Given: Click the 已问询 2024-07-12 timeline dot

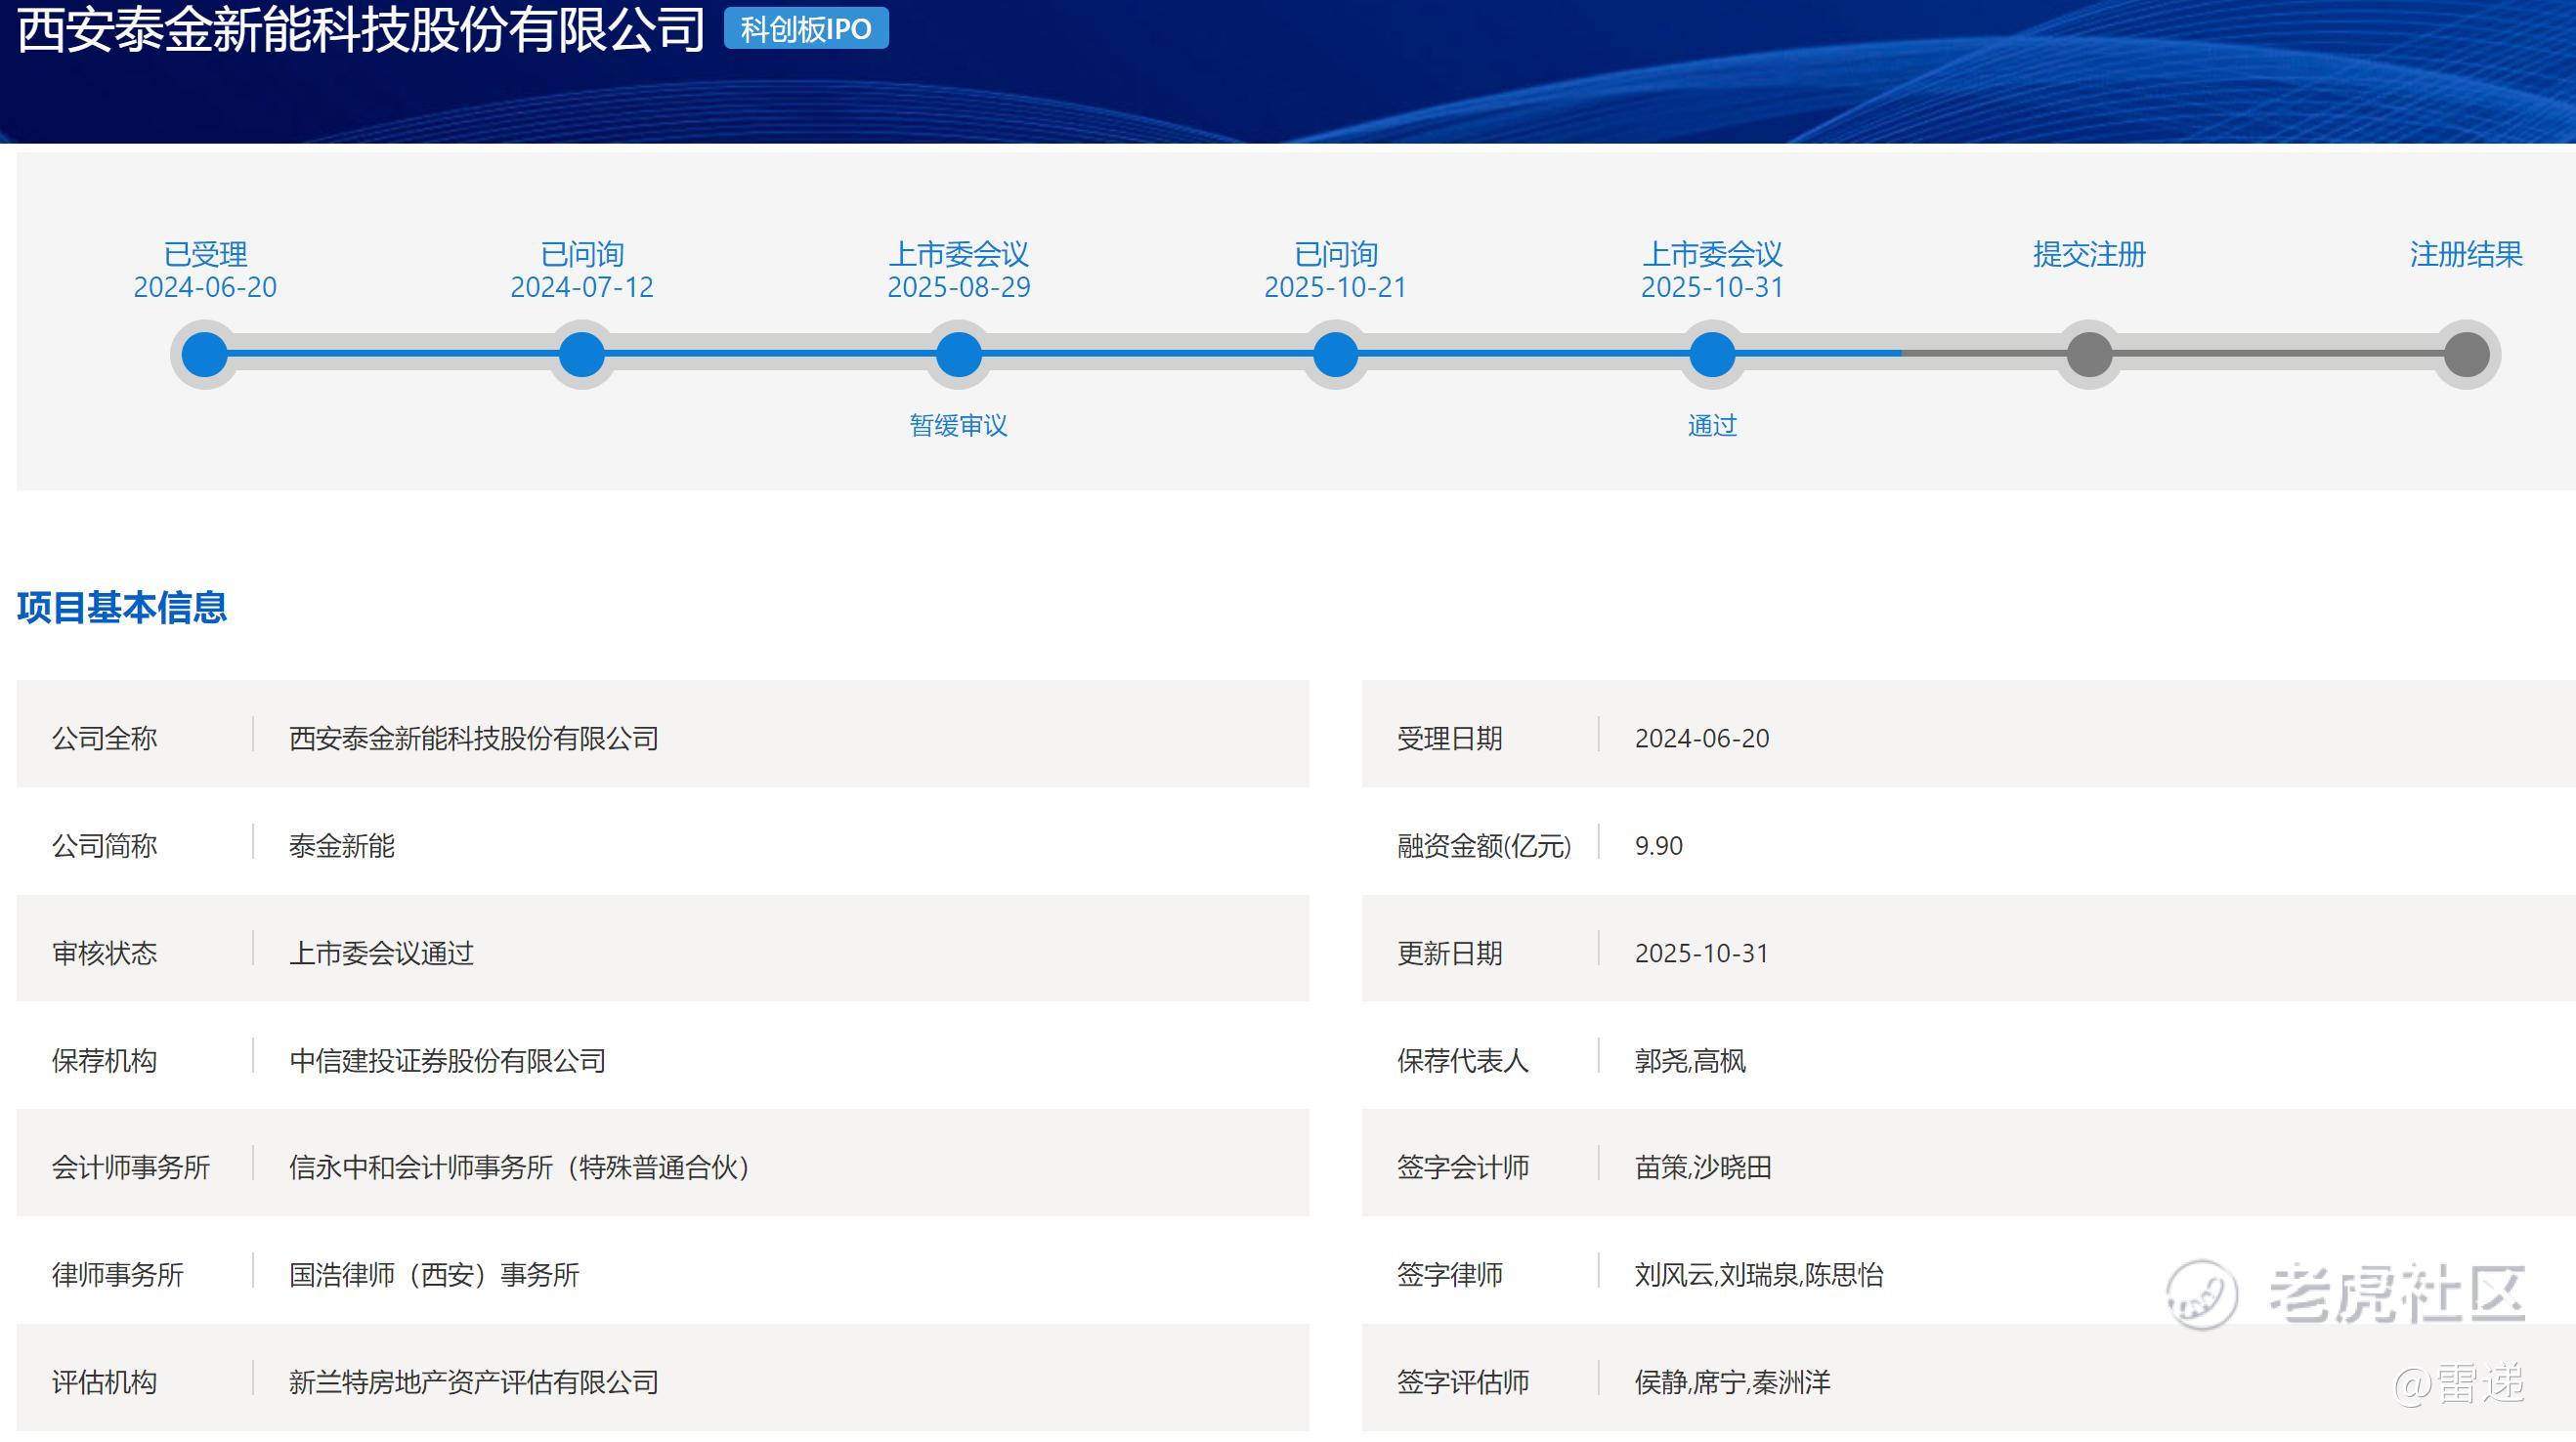Looking at the screenshot, I should tap(582, 354).
